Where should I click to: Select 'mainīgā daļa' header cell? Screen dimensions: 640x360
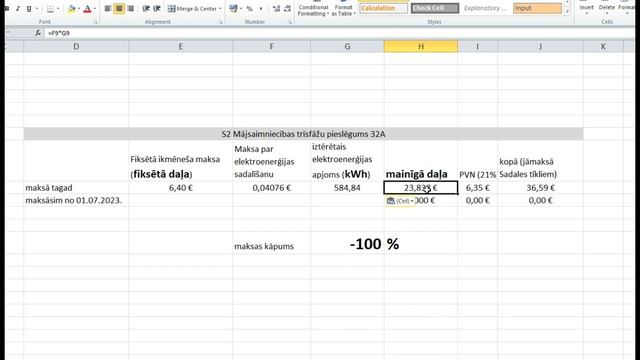(421, 161)
